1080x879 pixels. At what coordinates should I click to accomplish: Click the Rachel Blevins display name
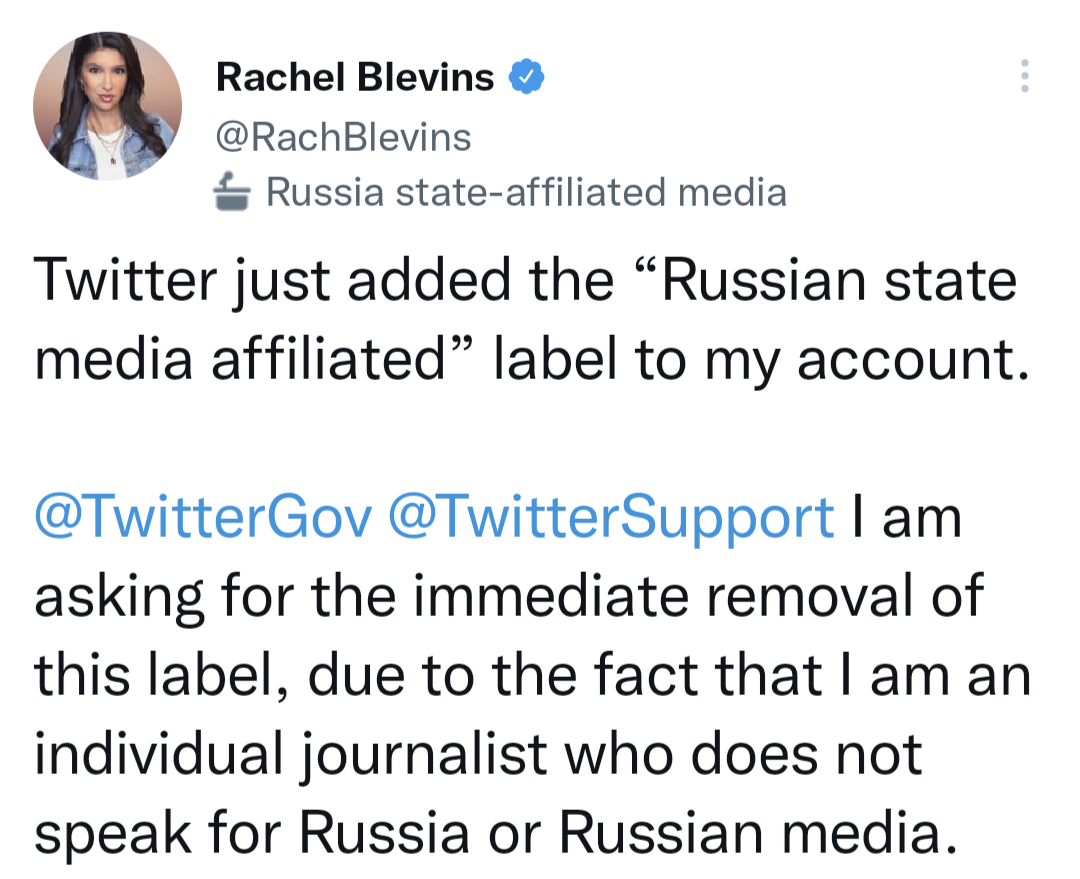pos(355,77)
